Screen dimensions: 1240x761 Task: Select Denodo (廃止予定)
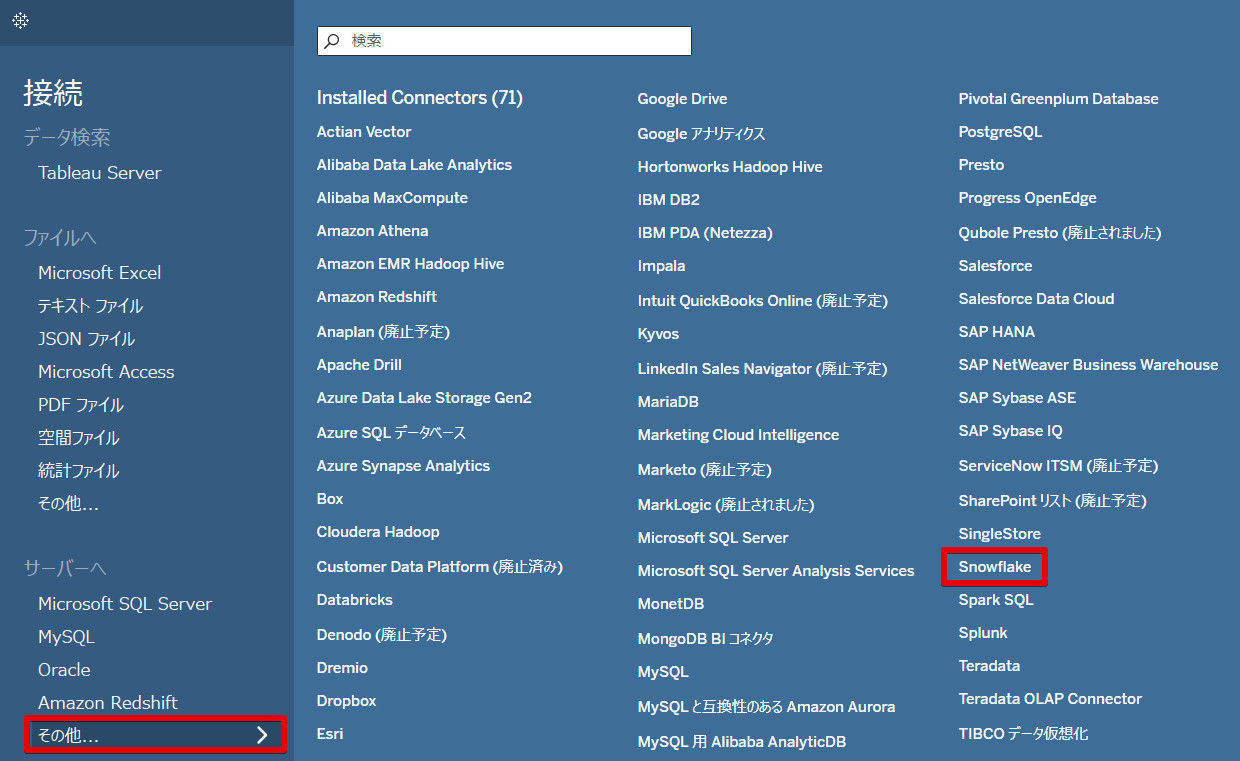382,634
